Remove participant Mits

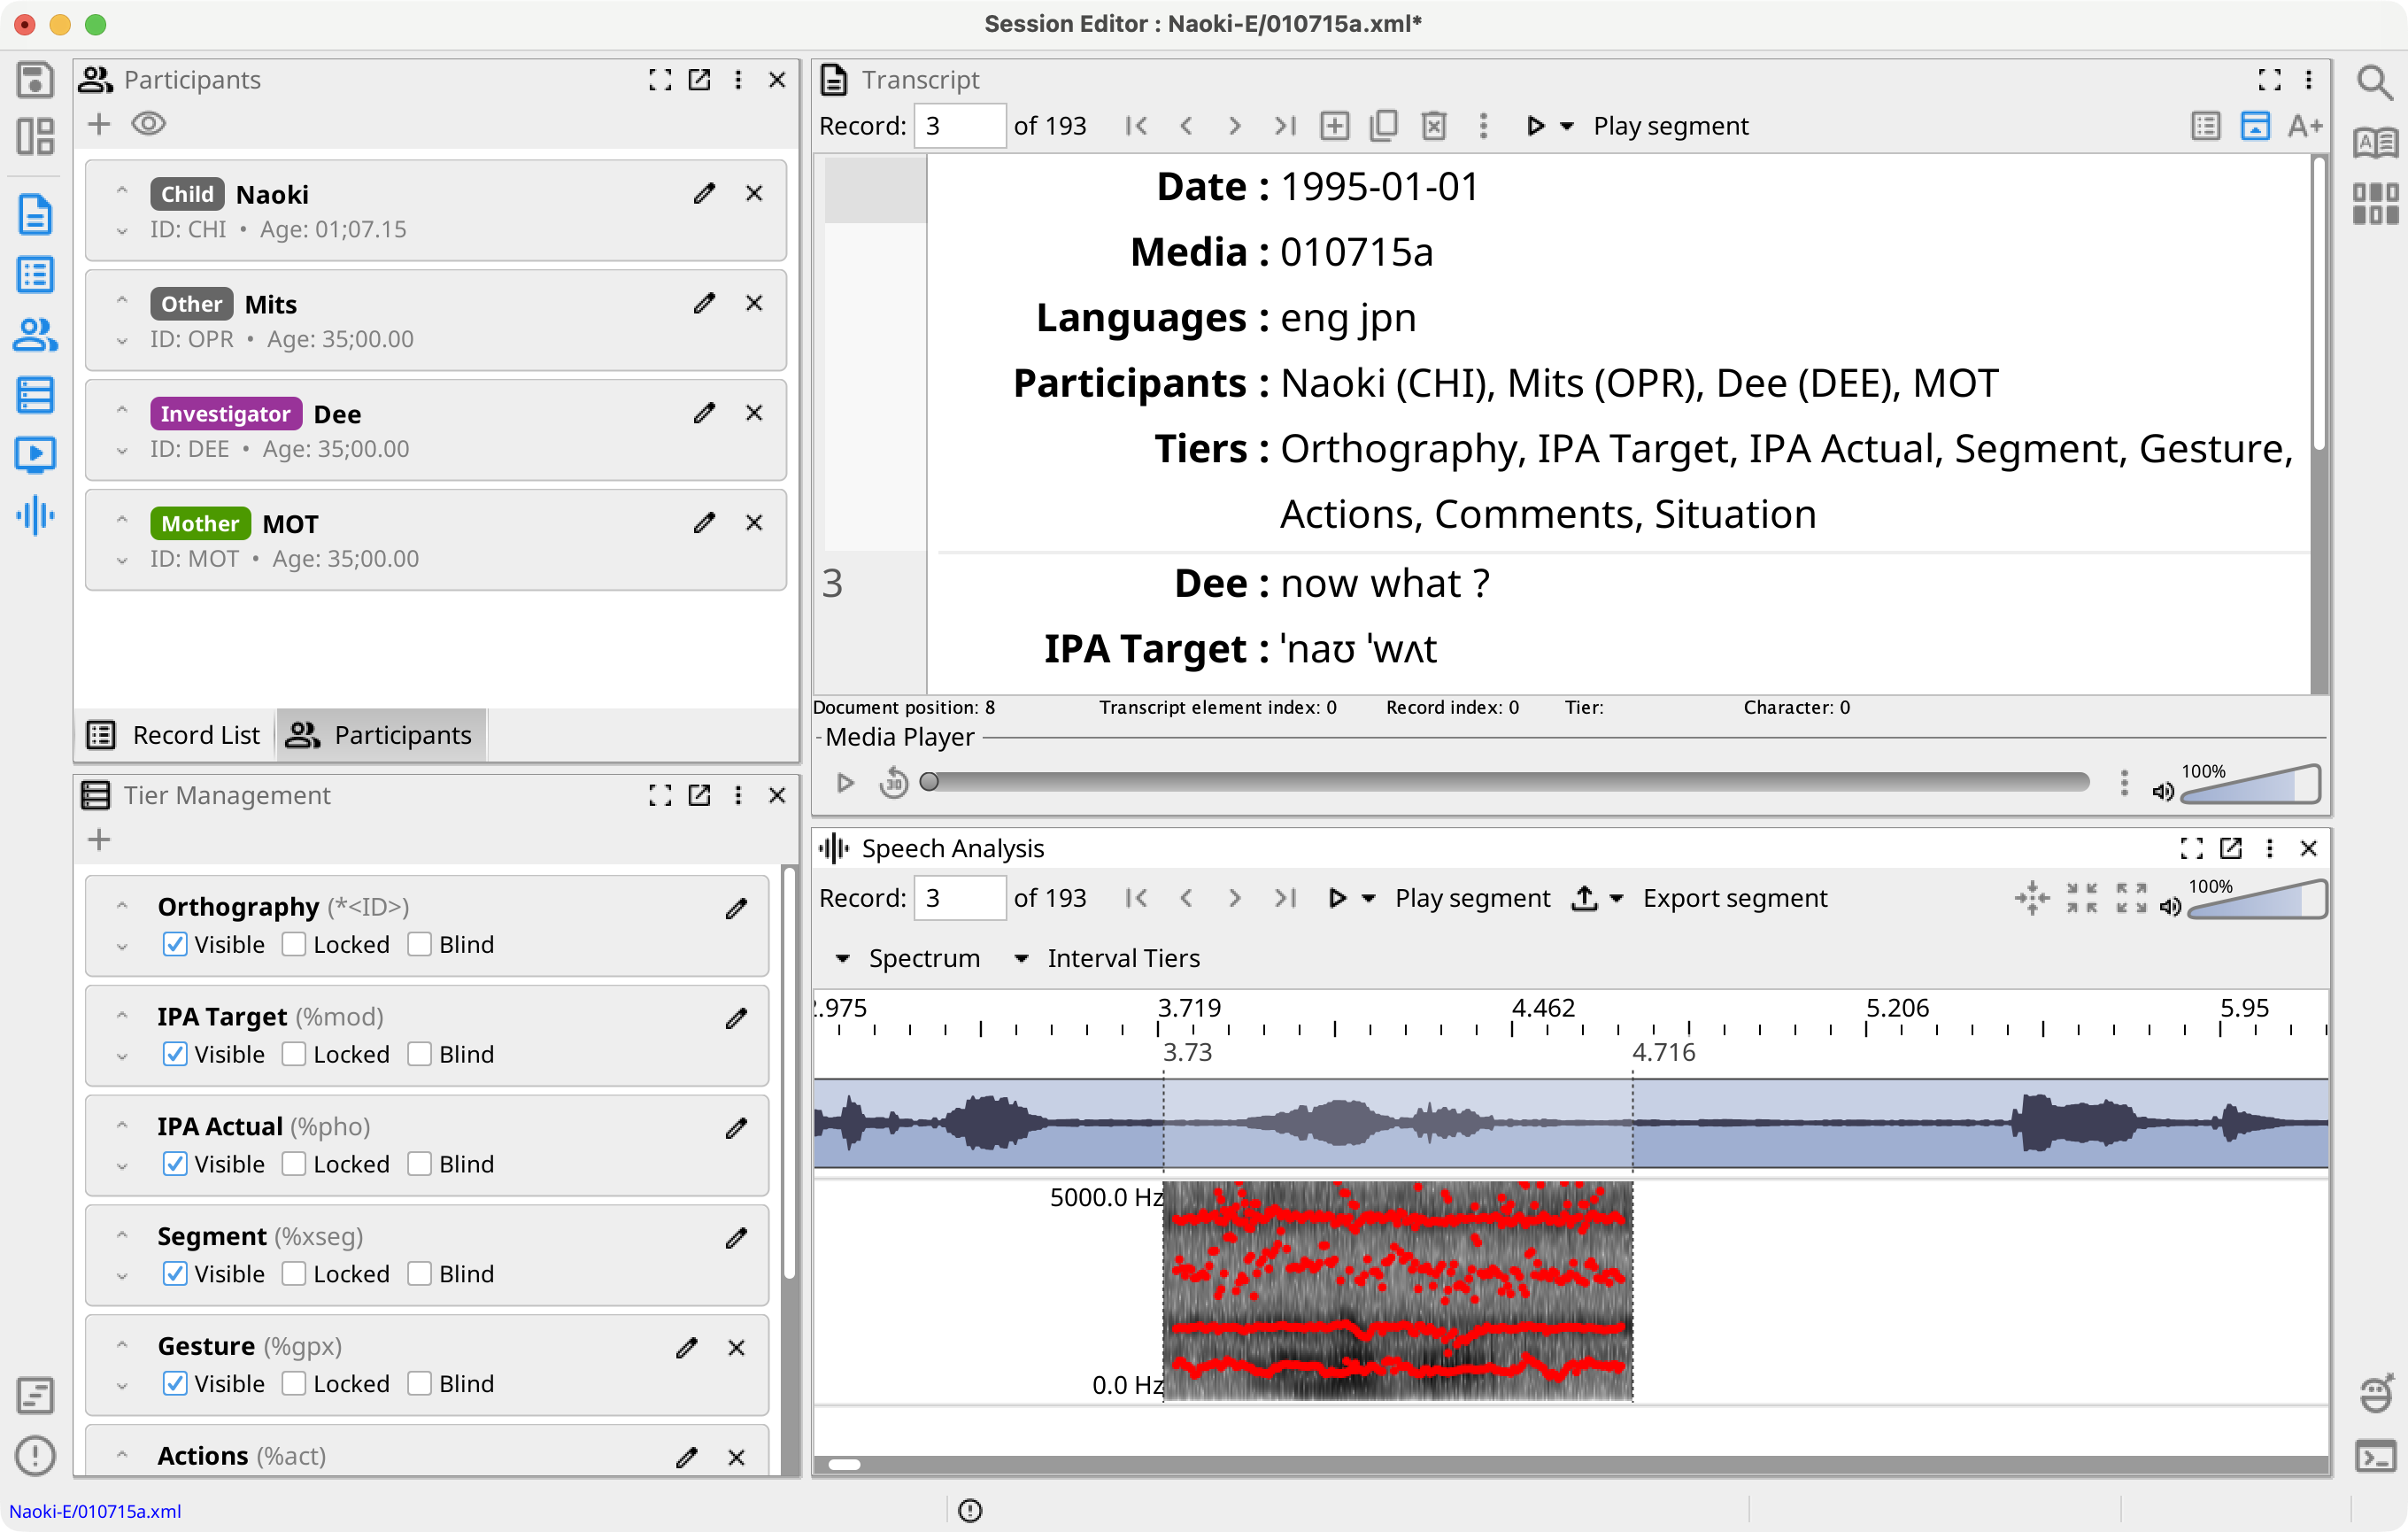click(755, 303)
